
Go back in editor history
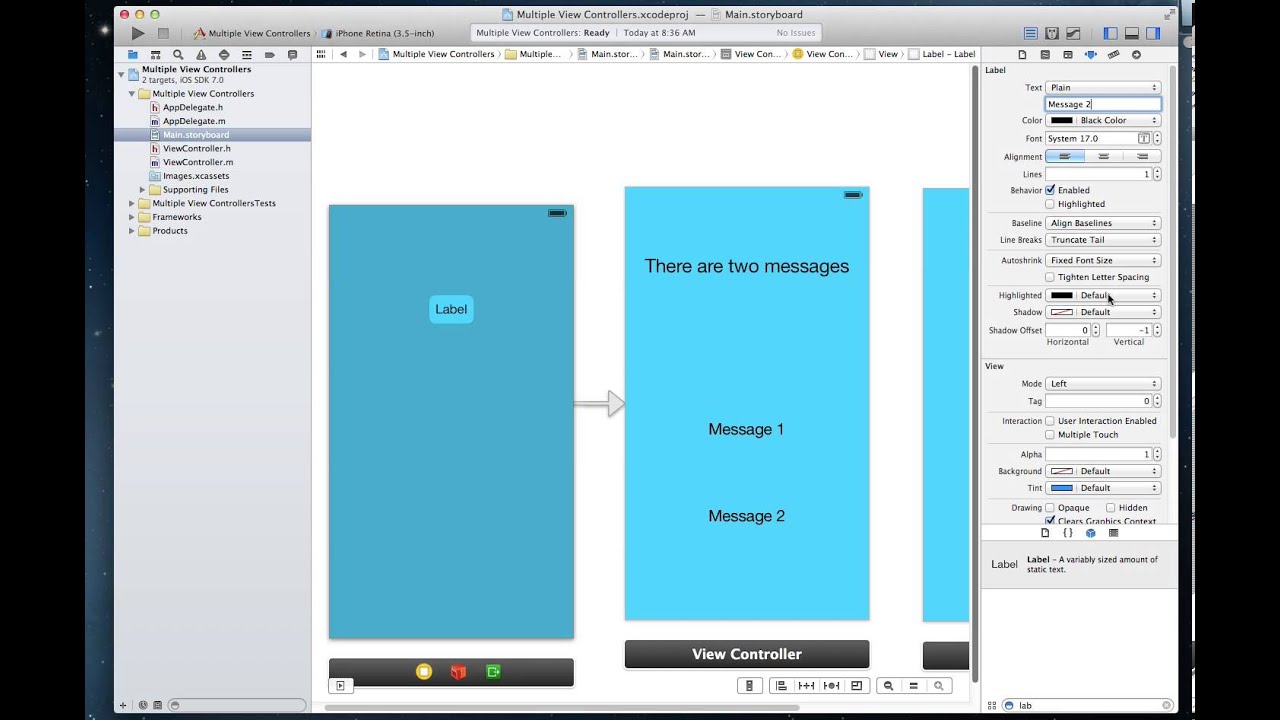pyautogui.click(x=344, y=54)
